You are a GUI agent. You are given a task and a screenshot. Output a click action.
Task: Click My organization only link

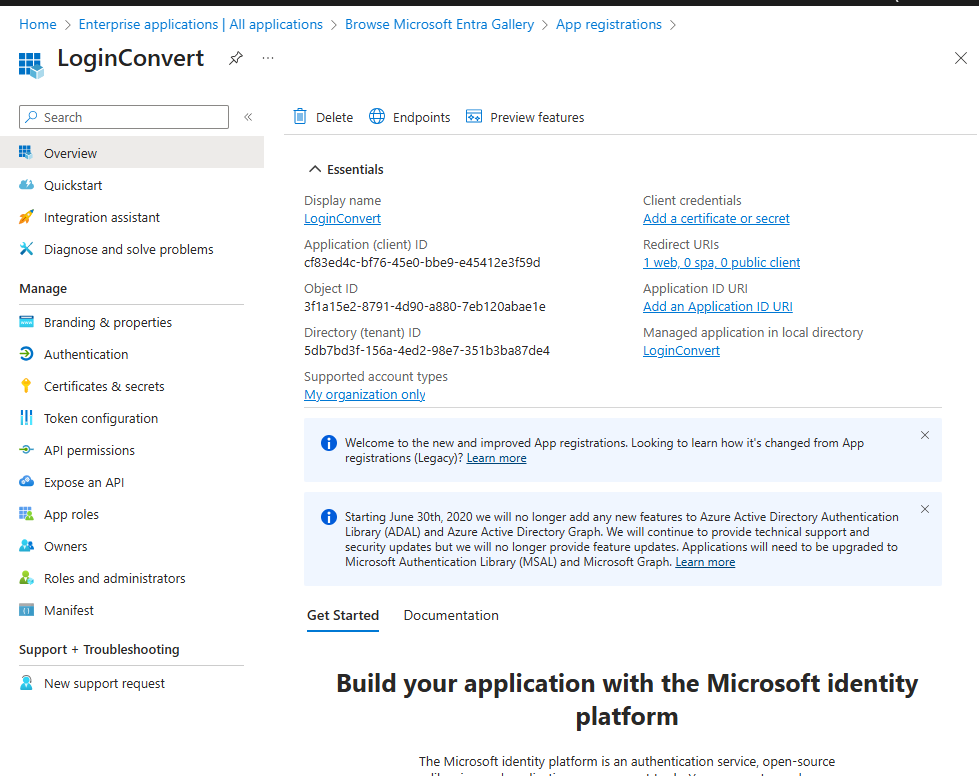click(x=365, y=395)
